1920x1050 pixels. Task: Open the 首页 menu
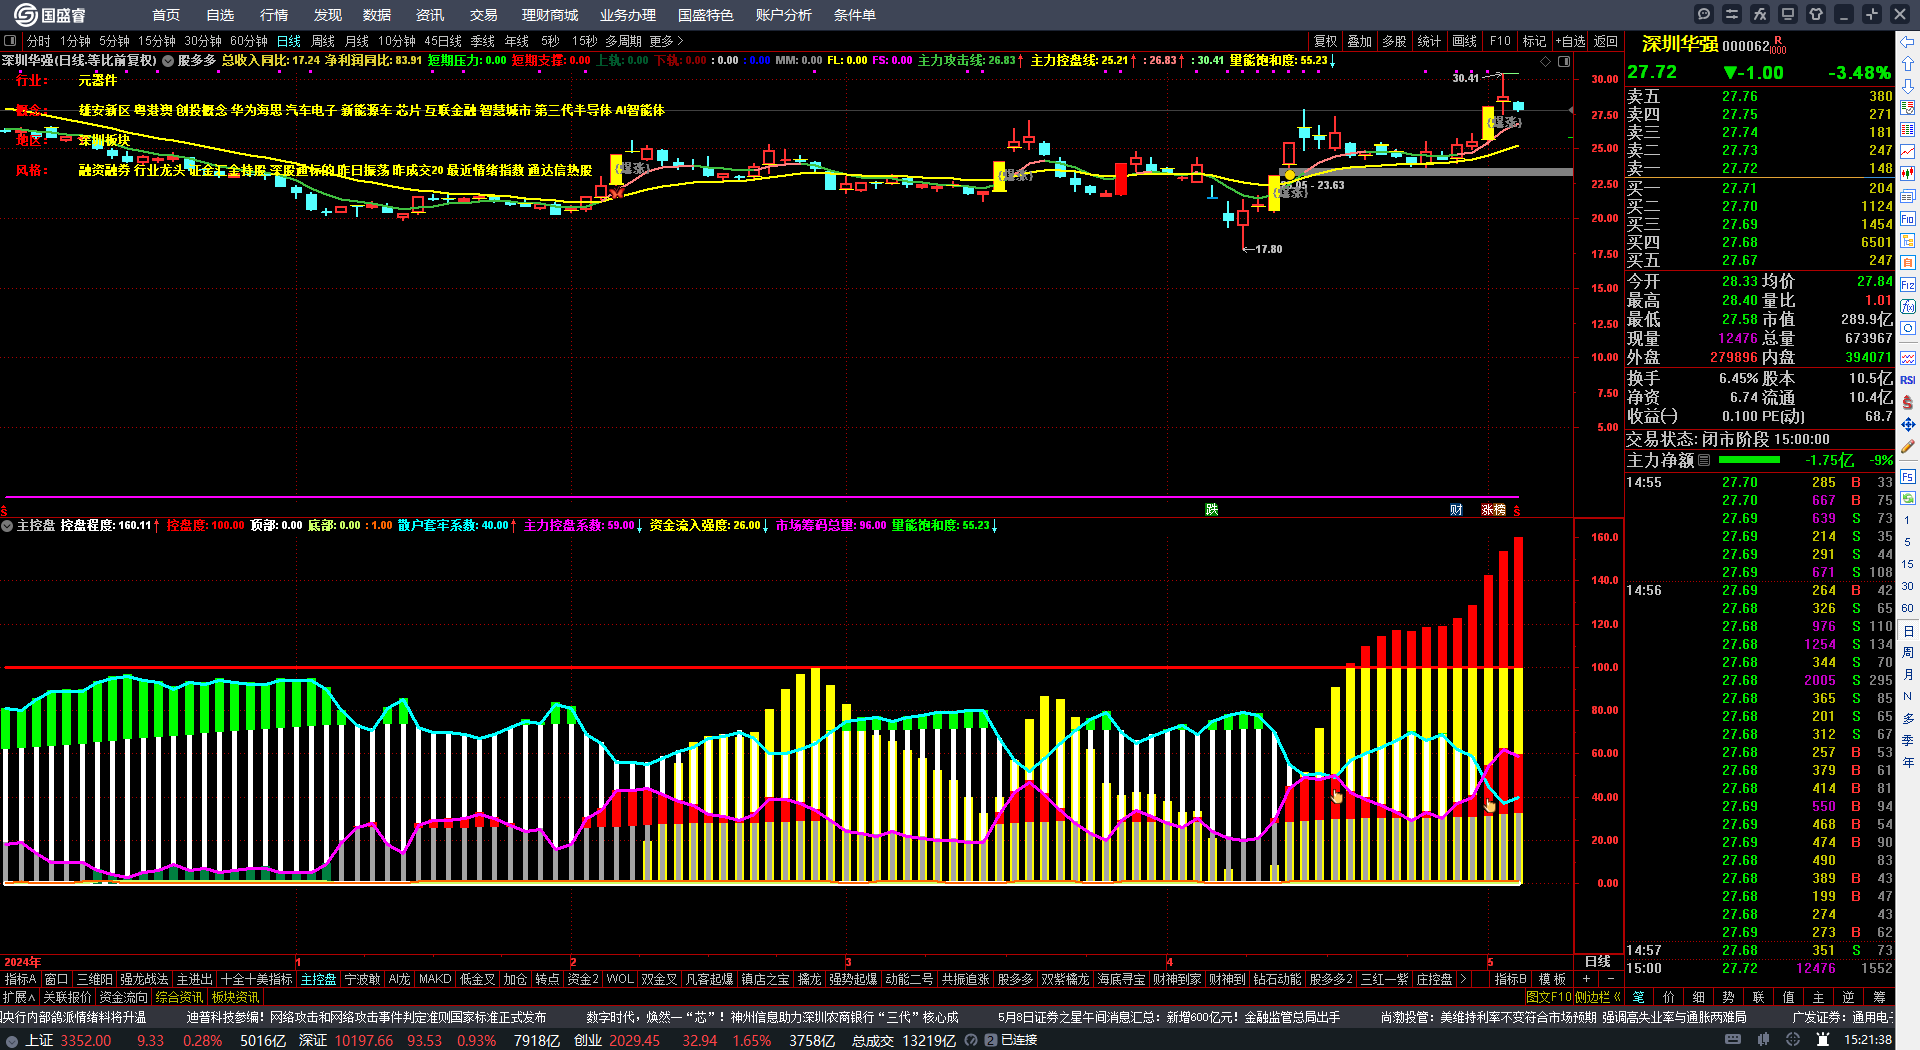[x=166, y=15]
